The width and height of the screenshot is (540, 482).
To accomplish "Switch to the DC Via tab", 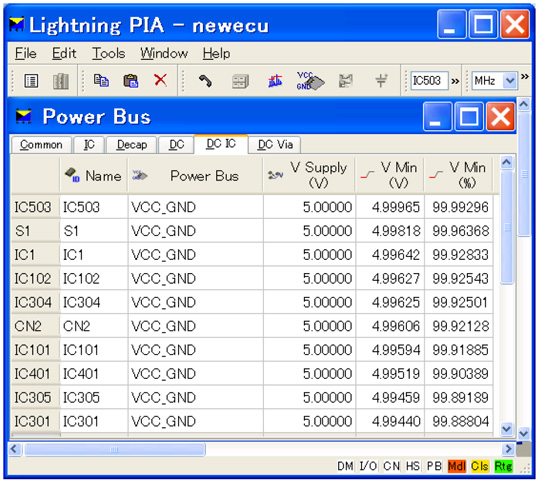I will pyautogui.click(x=275, y=145).
